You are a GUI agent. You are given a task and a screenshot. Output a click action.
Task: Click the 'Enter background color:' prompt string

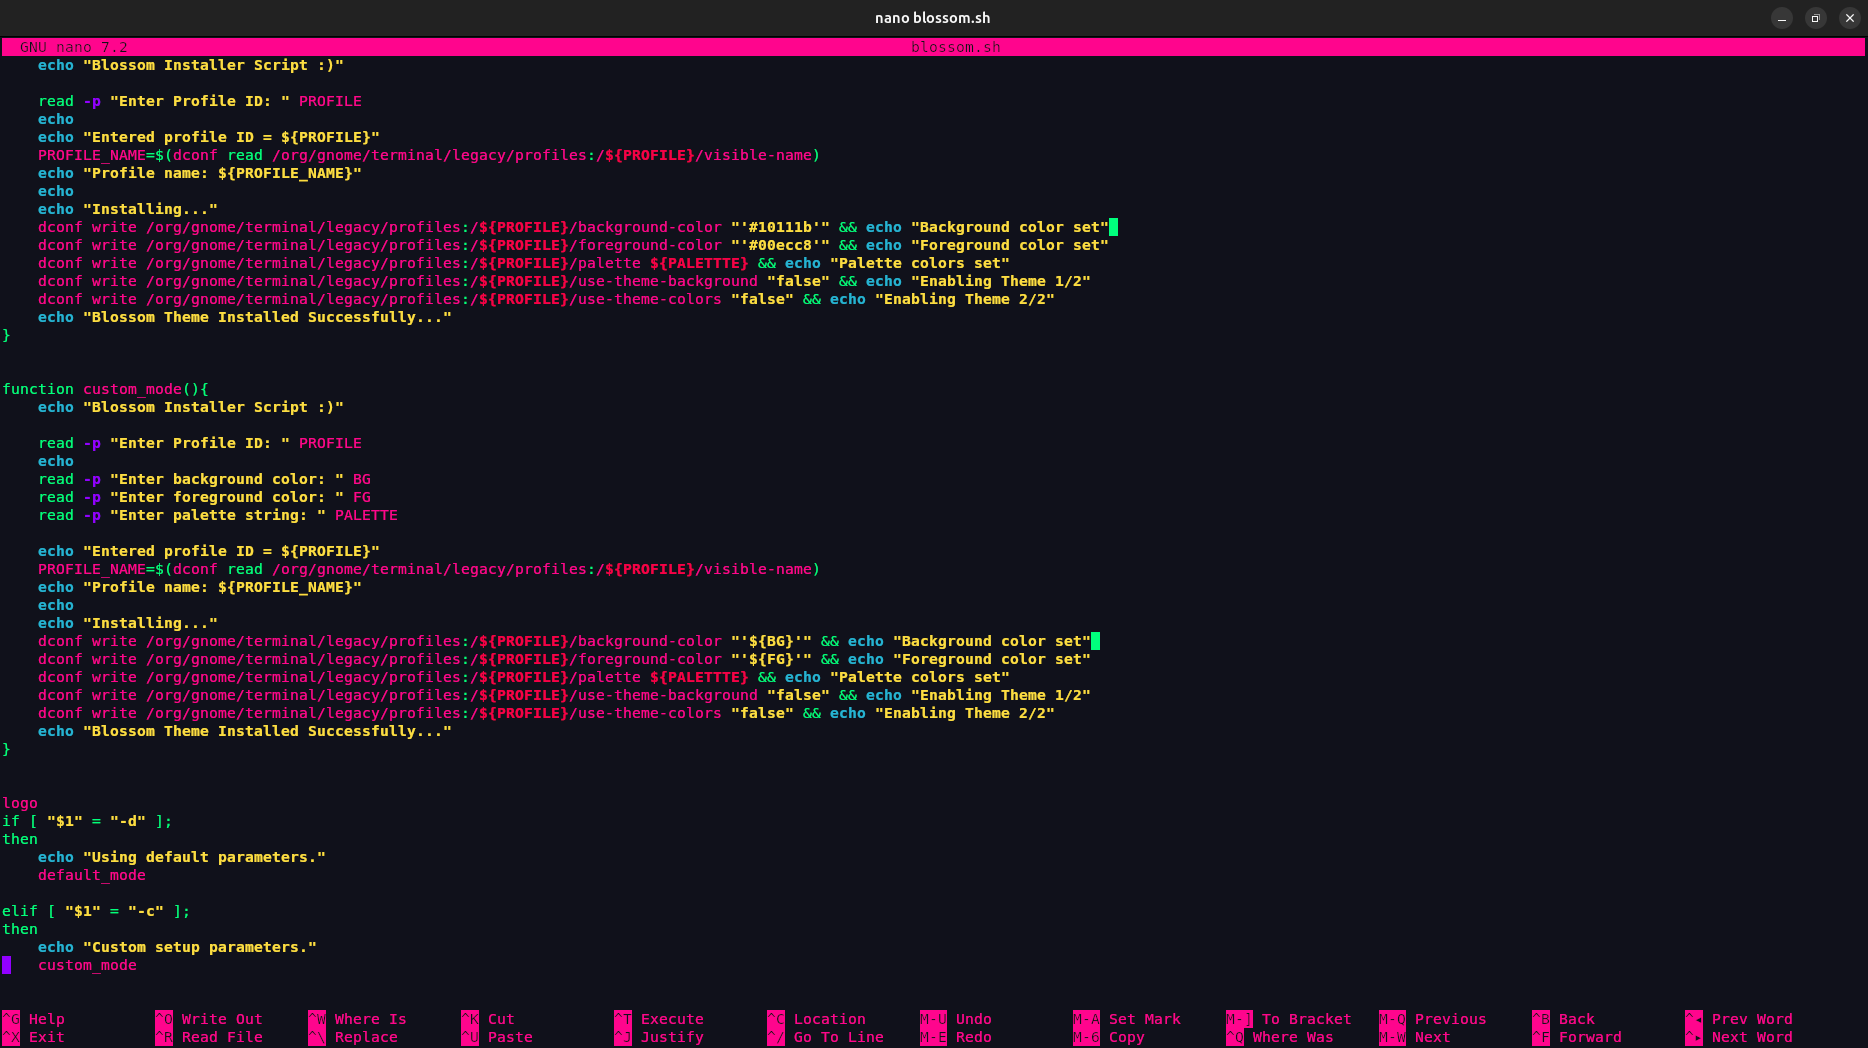pyautogui.click(x=227, y=479)
